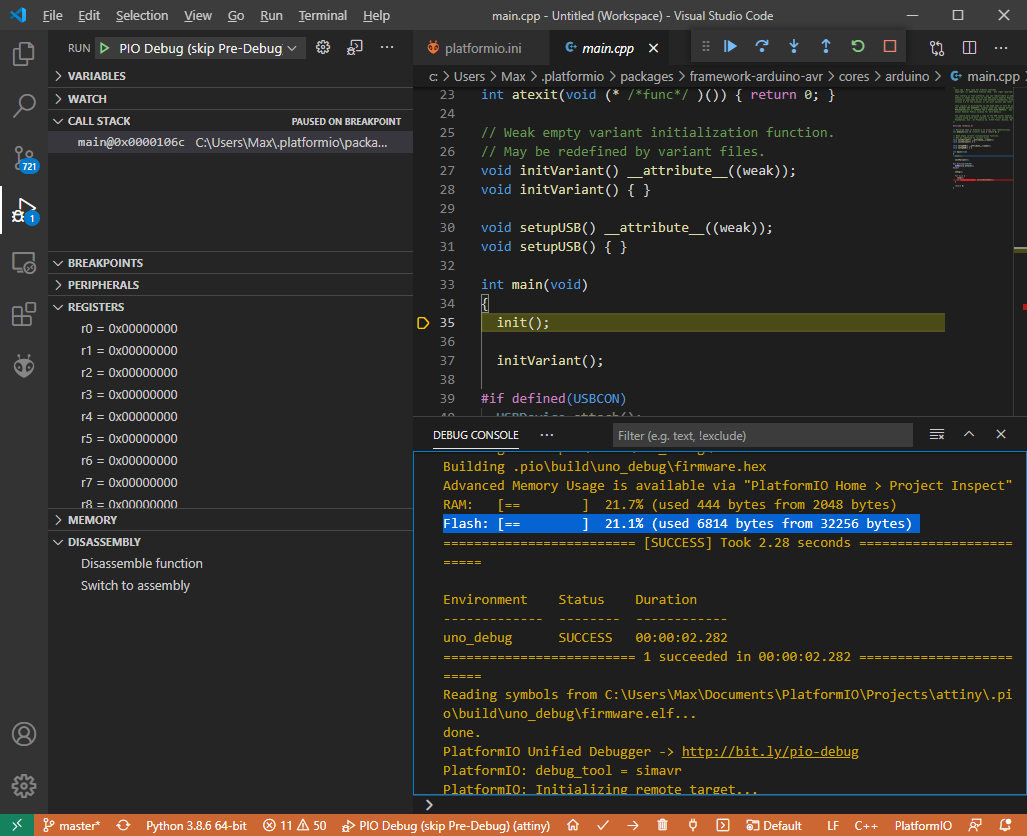Open the Accounts icon in activity bar
Image resolution: width=1027 pixels, height=836 pixels.
click(x=24, y=734)
